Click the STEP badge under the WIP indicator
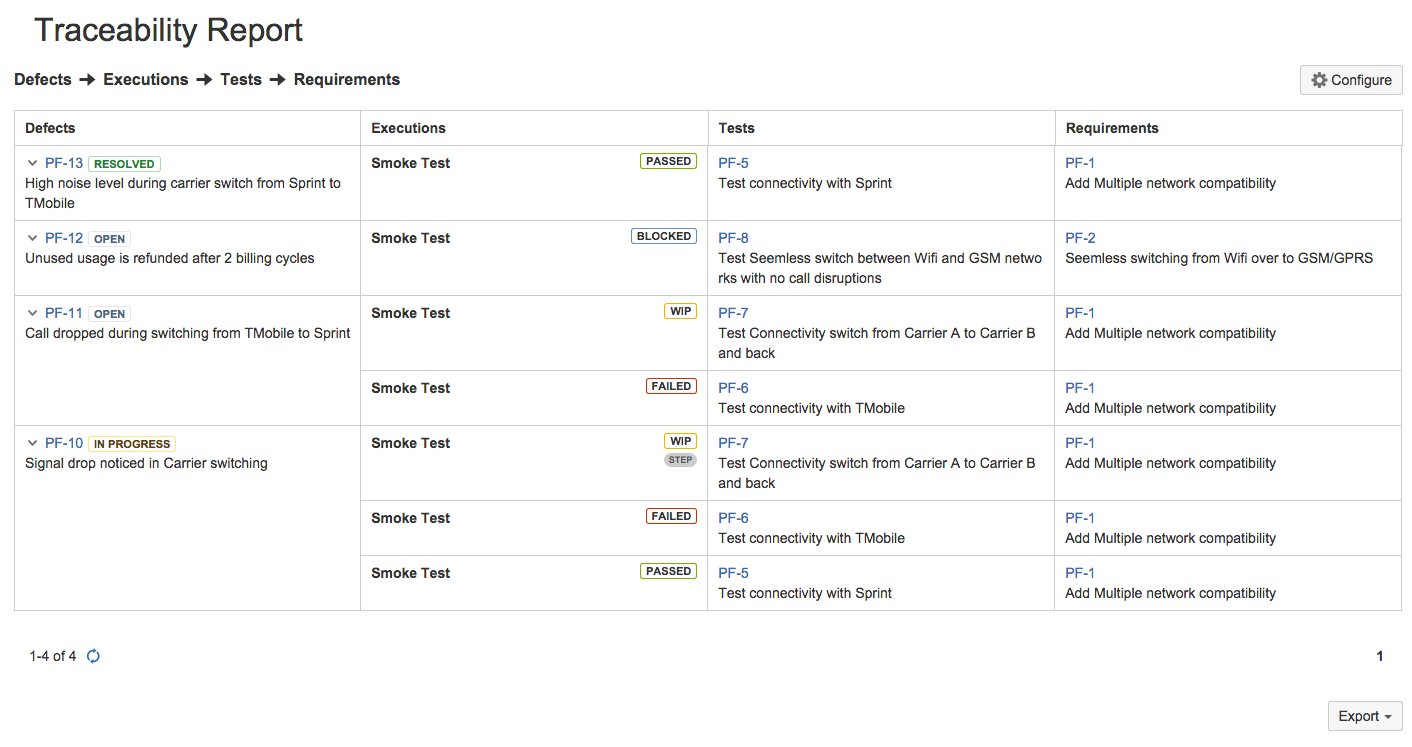 pos(680,459)
